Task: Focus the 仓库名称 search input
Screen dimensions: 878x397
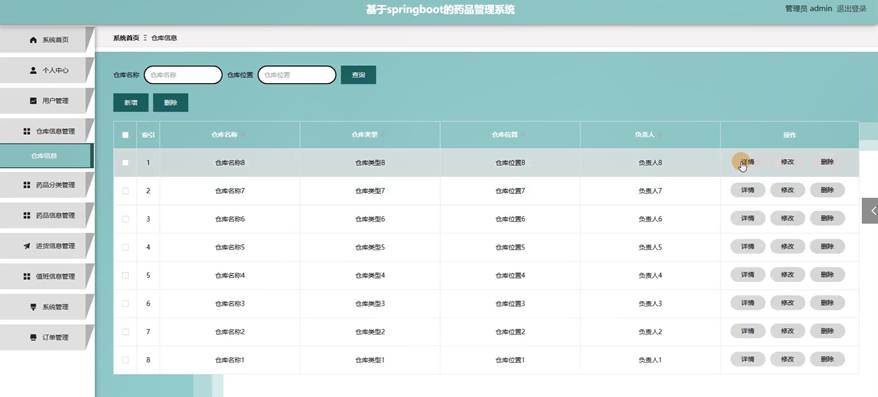Action: (183, 75)
